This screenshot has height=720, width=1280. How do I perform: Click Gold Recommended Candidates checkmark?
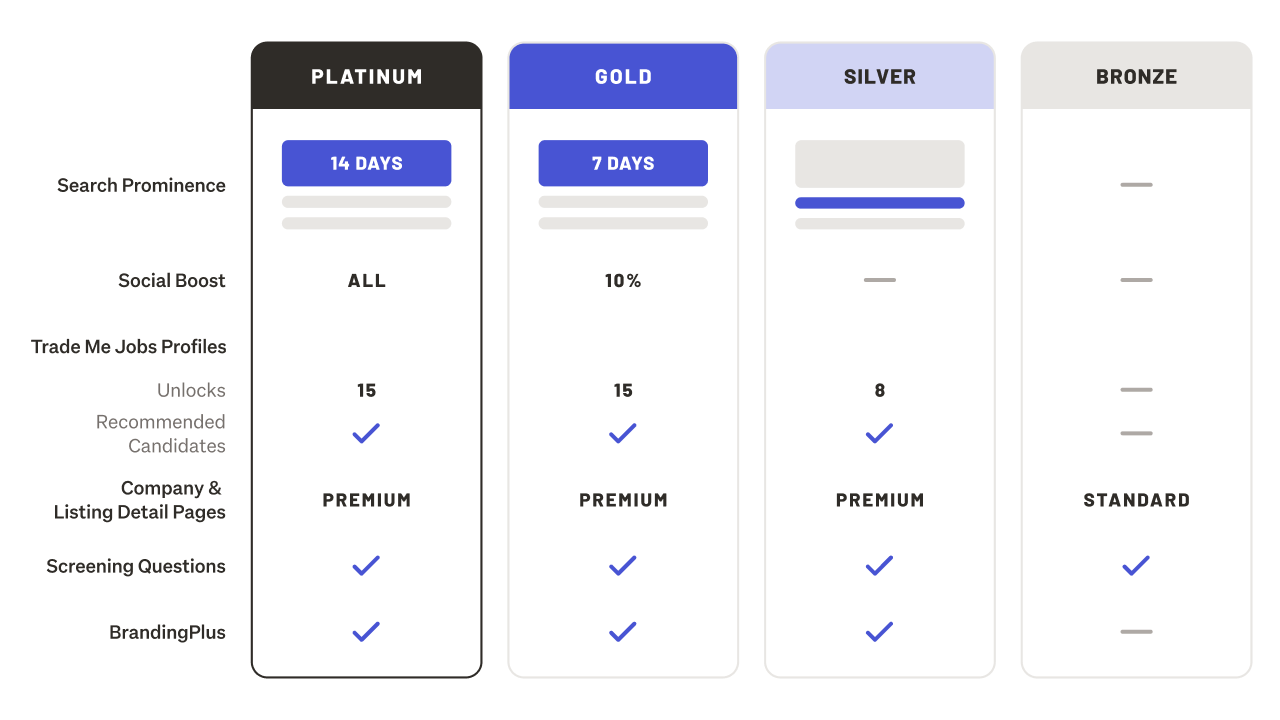[623, 433]
